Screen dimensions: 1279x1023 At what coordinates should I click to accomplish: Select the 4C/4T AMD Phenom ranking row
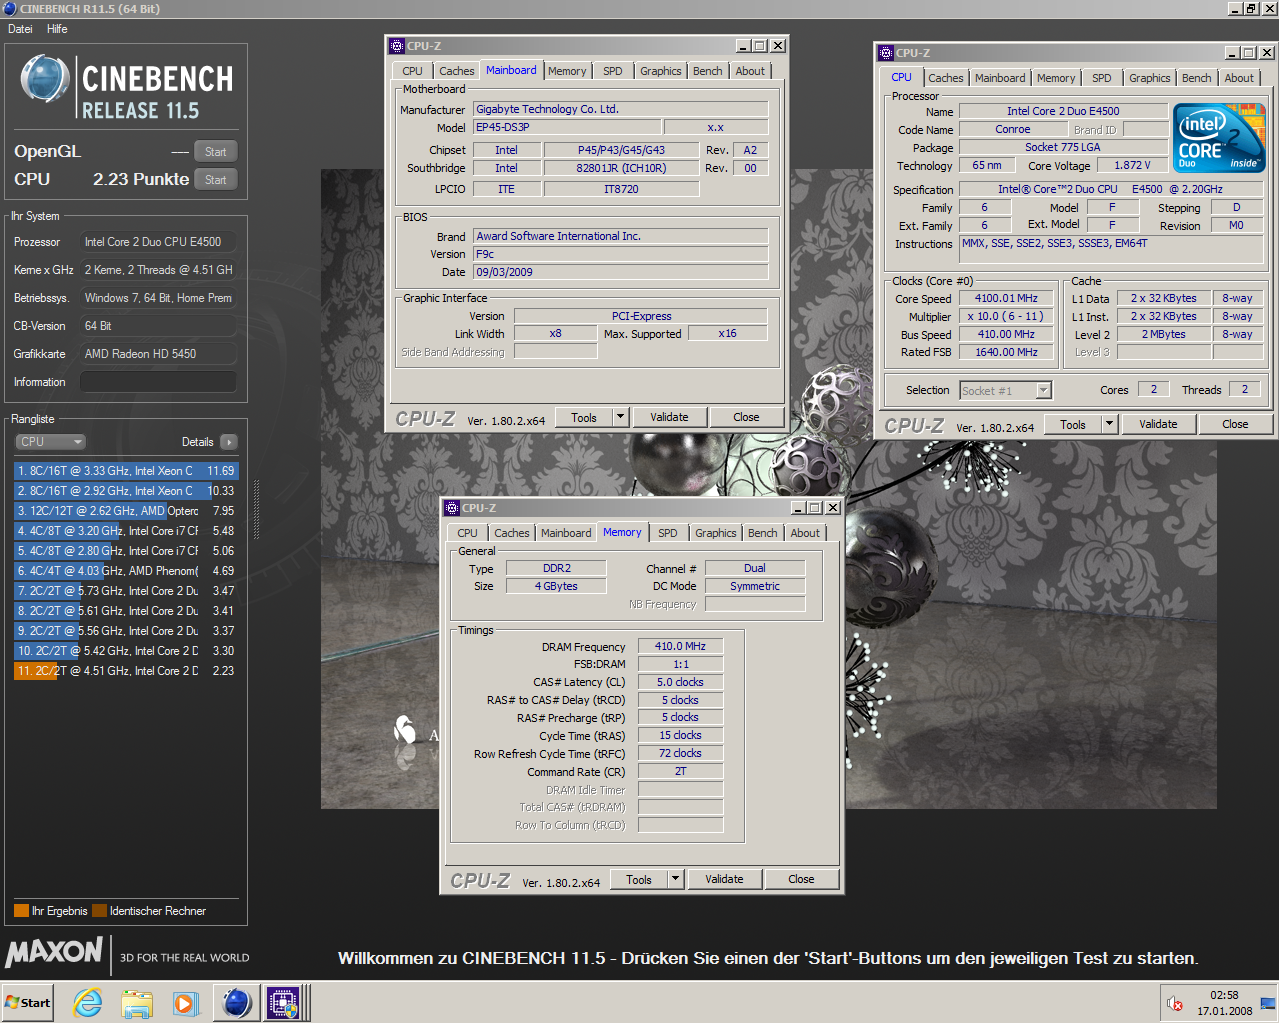126,571
